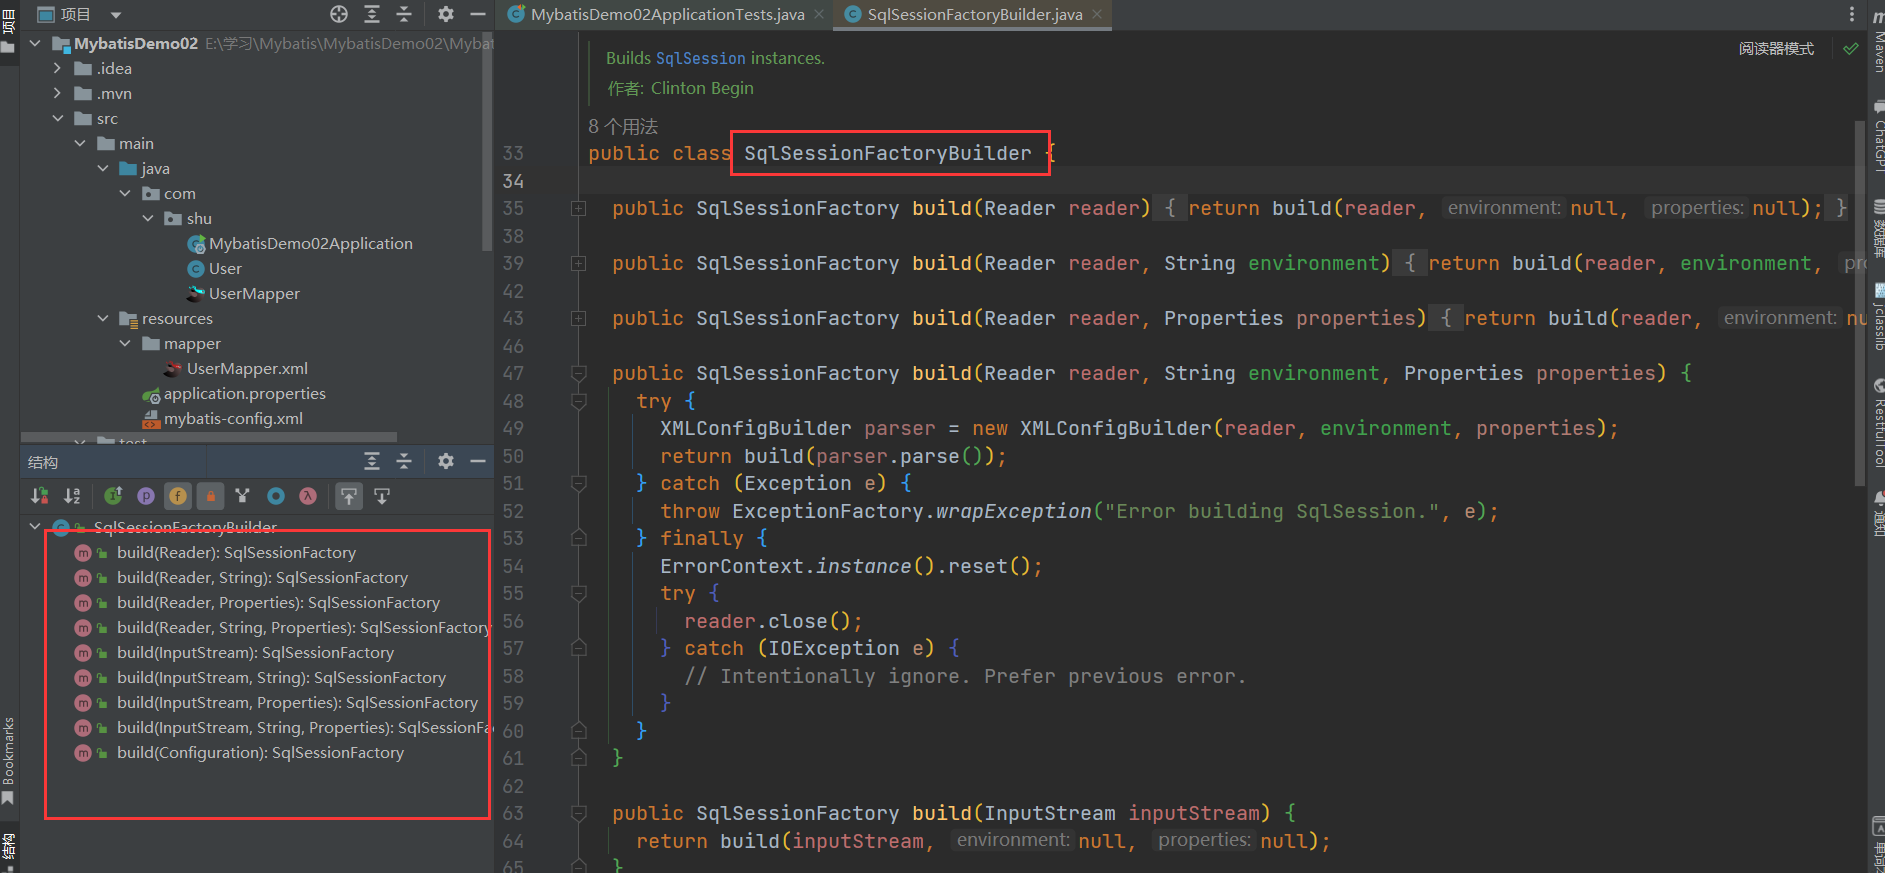This screenshot has height=873, width=1885.
Task: Collapse the resources folder
Action: [x=103, y=318]
